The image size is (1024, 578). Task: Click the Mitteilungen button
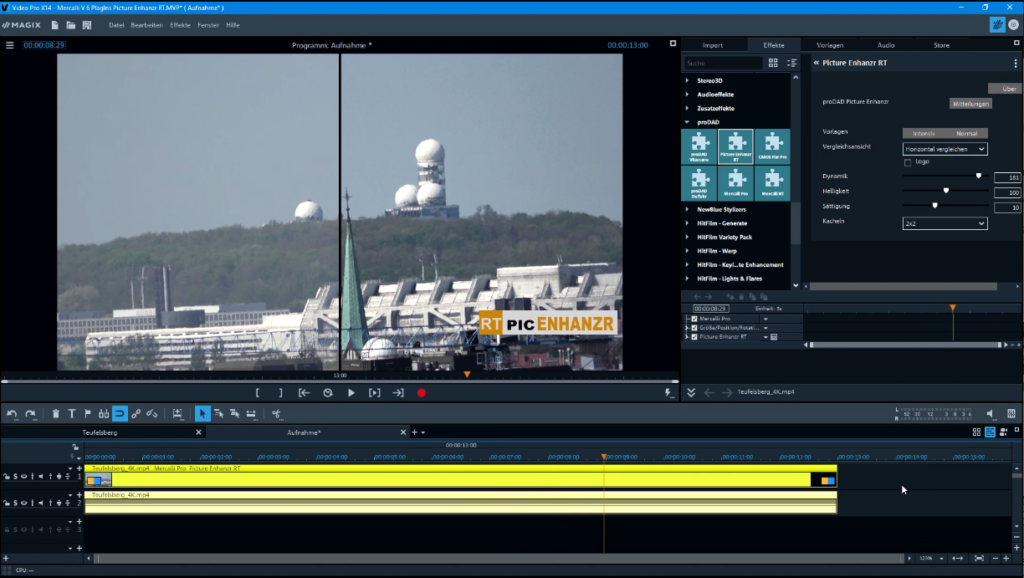[971, 104]
